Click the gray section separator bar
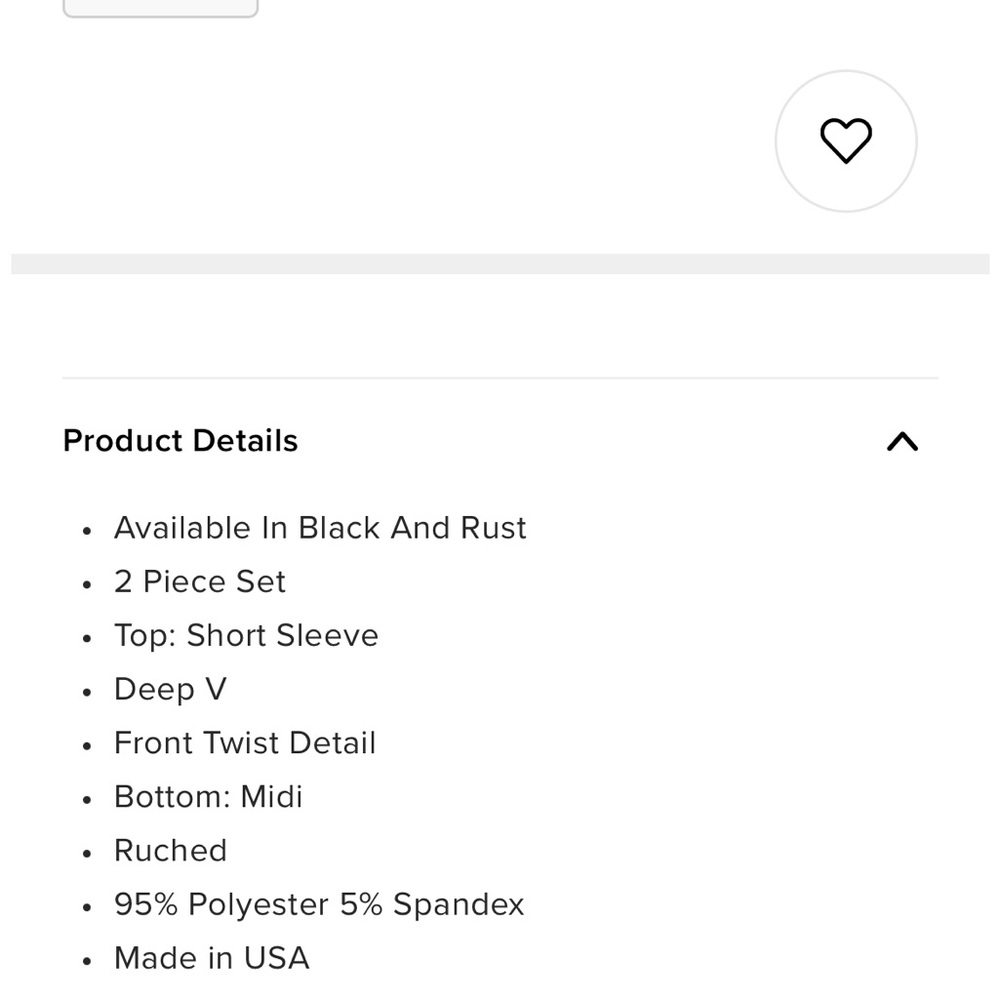This screenshot has height=1000, width=1000. click(x=500, y=264)
